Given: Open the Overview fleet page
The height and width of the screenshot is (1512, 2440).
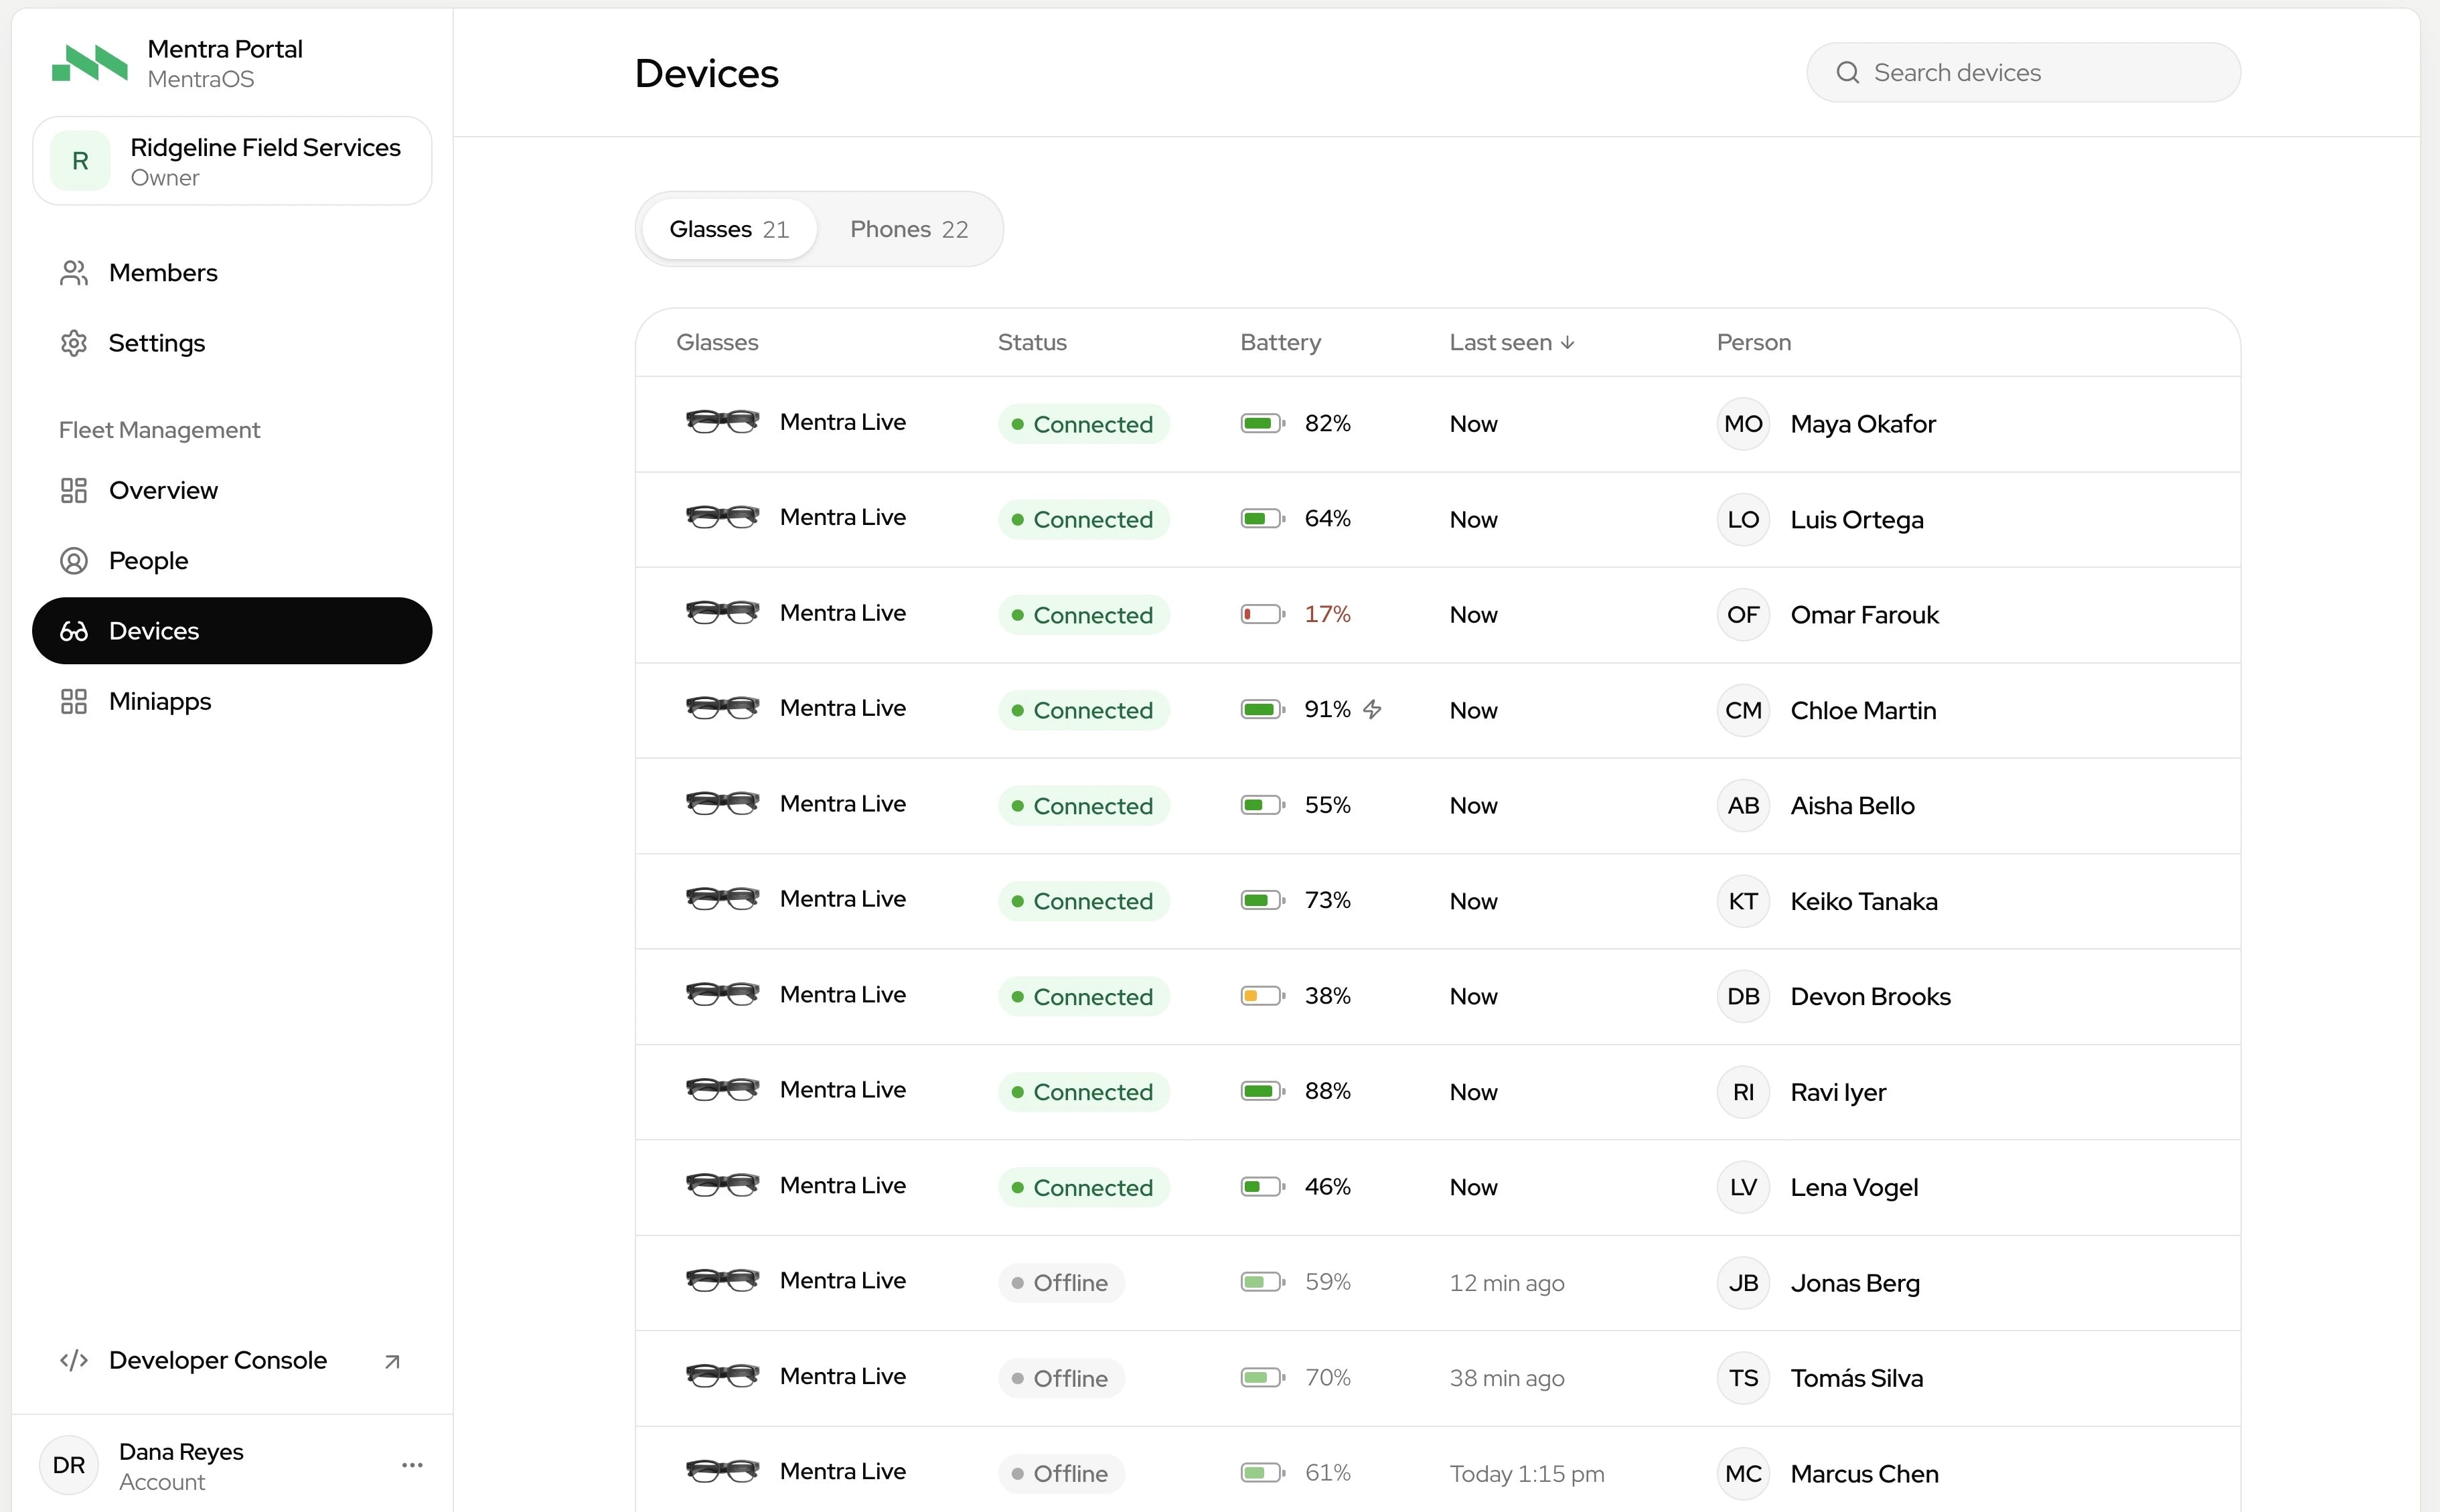Looking at the screenshot, I should [x=232, y=490].
